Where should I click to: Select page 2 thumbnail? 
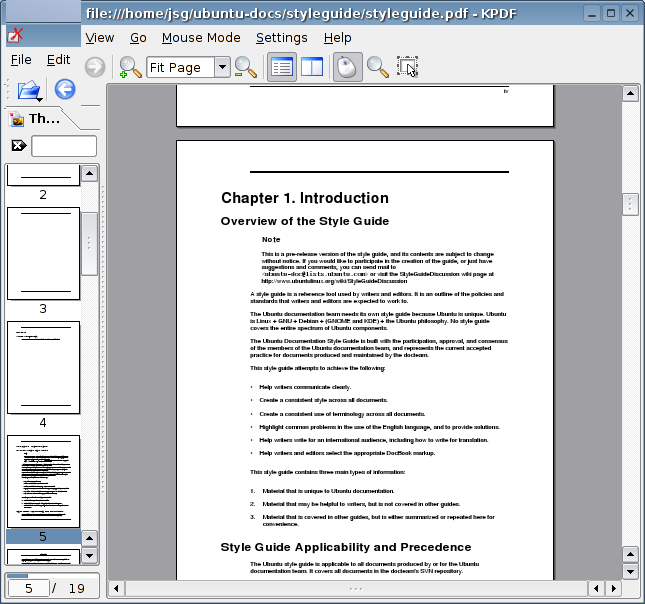(43, 175)
